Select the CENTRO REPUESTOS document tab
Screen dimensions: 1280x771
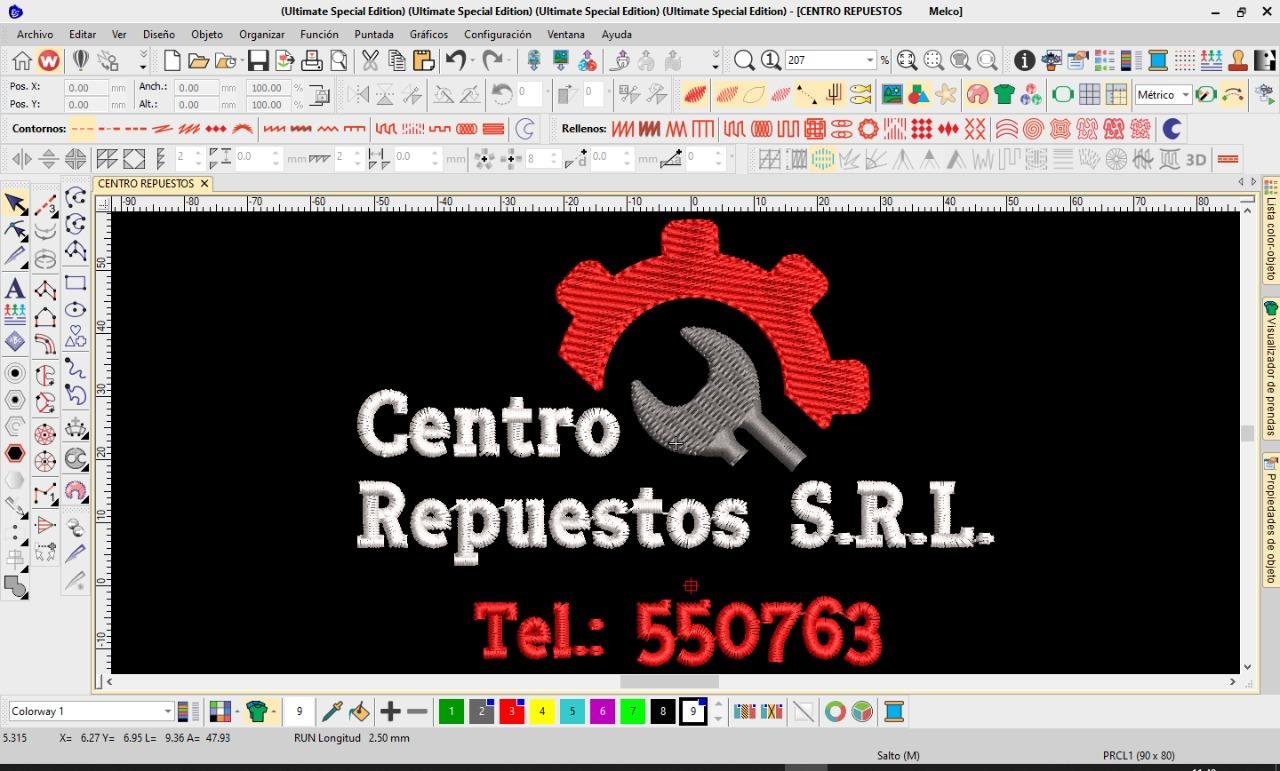pos(145,184)
